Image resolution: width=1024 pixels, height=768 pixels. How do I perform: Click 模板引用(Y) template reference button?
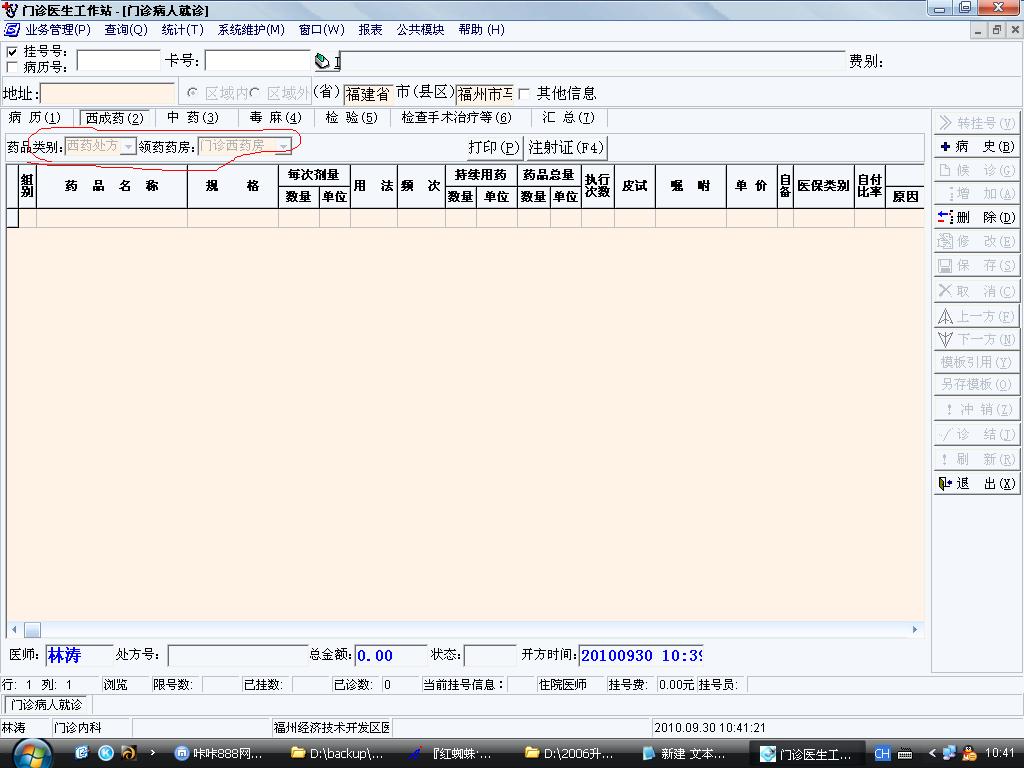coord(976,362)
